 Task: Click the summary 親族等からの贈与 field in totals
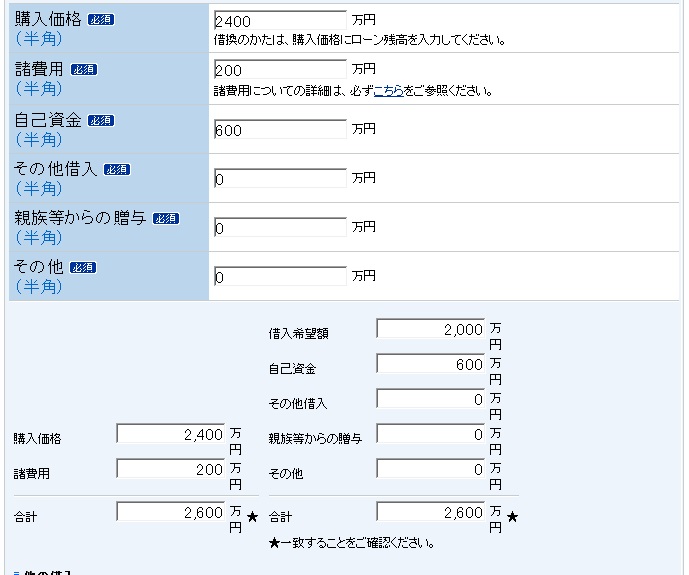(431, 434)
